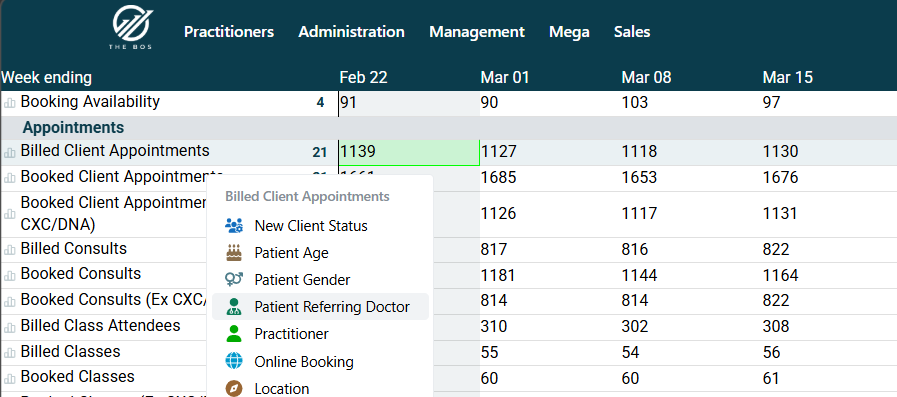Click Booked Consults value 1181
The height and width of the screenshot is (397, 897).
tap(498, 276)
